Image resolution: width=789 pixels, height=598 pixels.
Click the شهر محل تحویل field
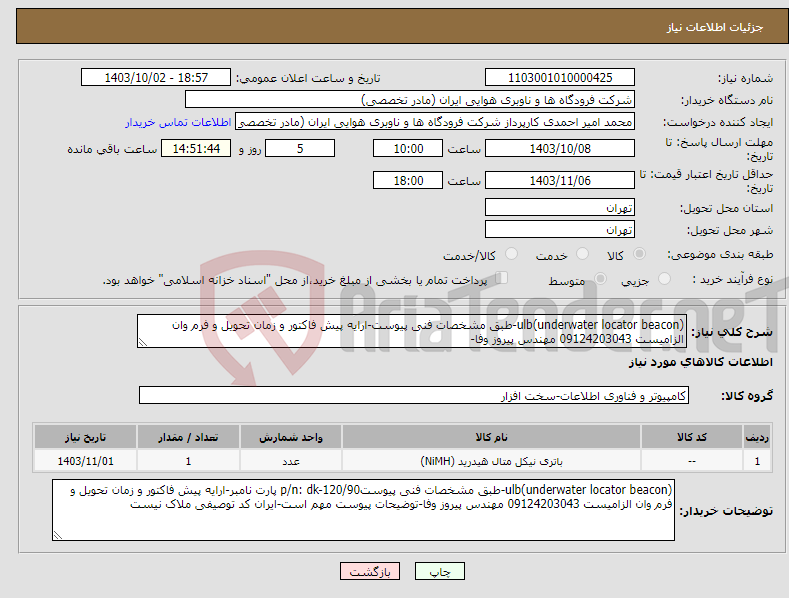click(560, 230)
